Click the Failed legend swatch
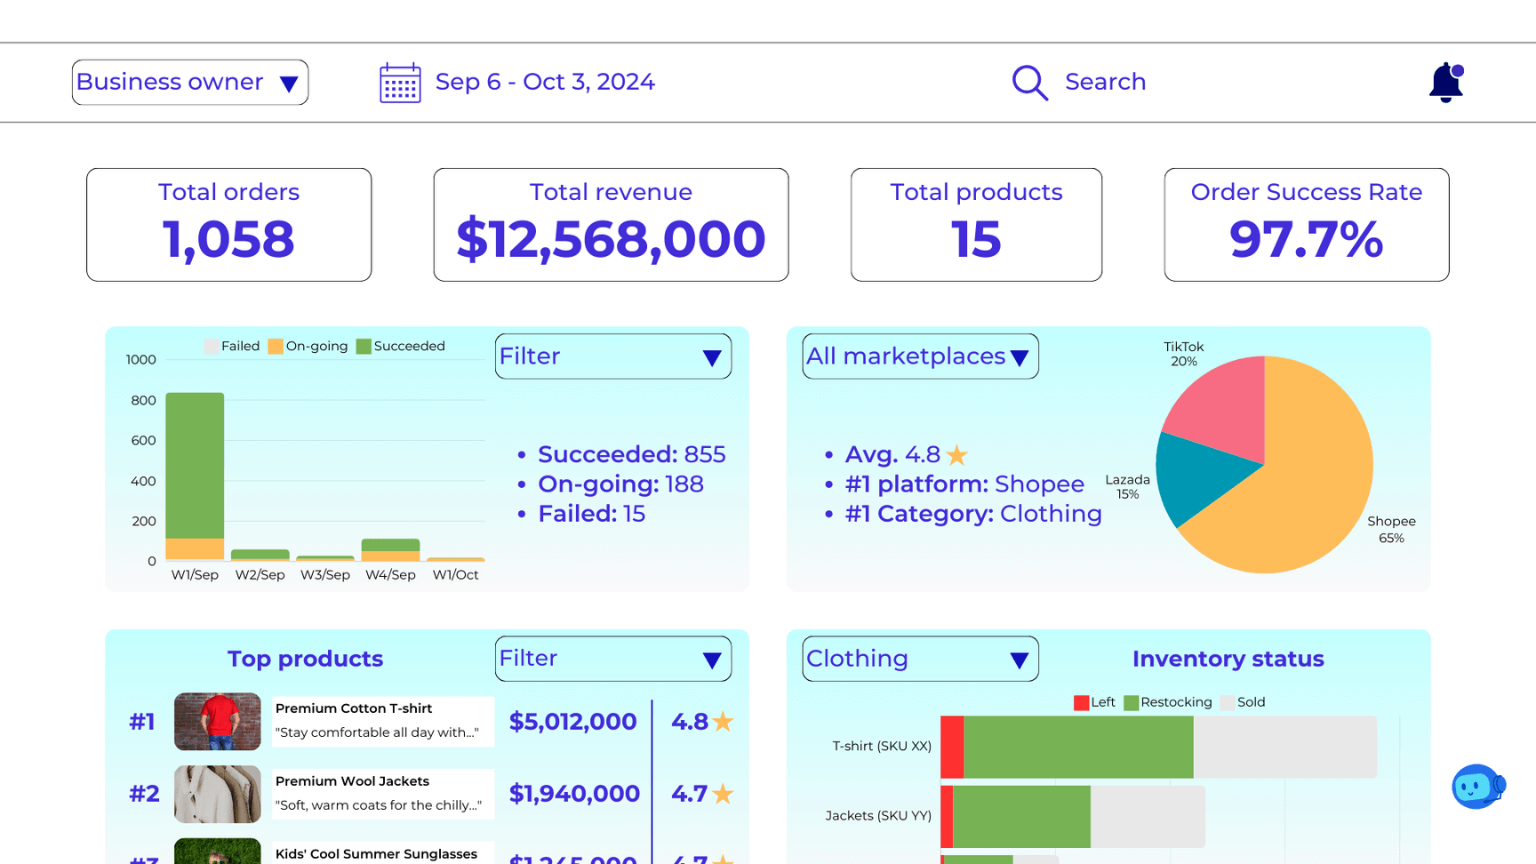 point(211,346)
